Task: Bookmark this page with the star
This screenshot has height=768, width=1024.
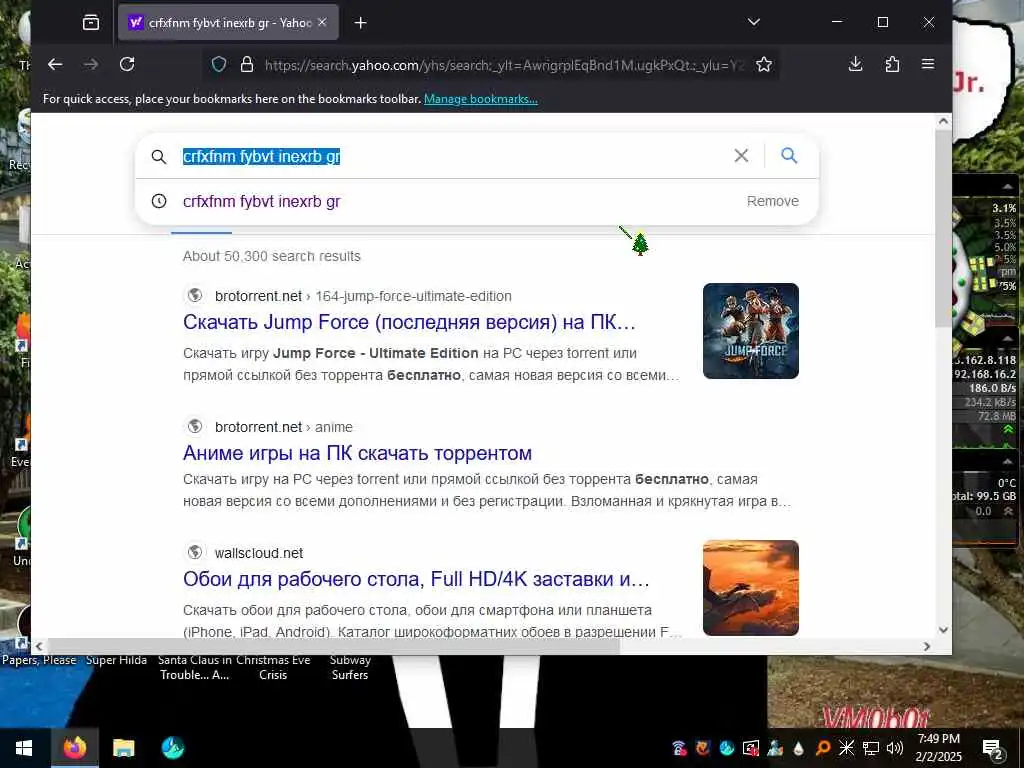Action: pos(763,64)
